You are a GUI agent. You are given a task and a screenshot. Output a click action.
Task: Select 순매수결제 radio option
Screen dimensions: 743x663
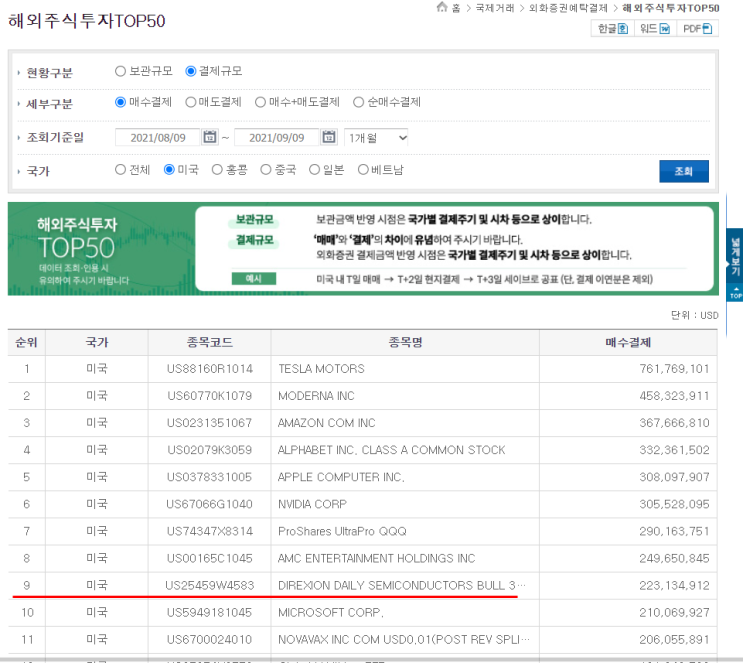click(359, 102)
